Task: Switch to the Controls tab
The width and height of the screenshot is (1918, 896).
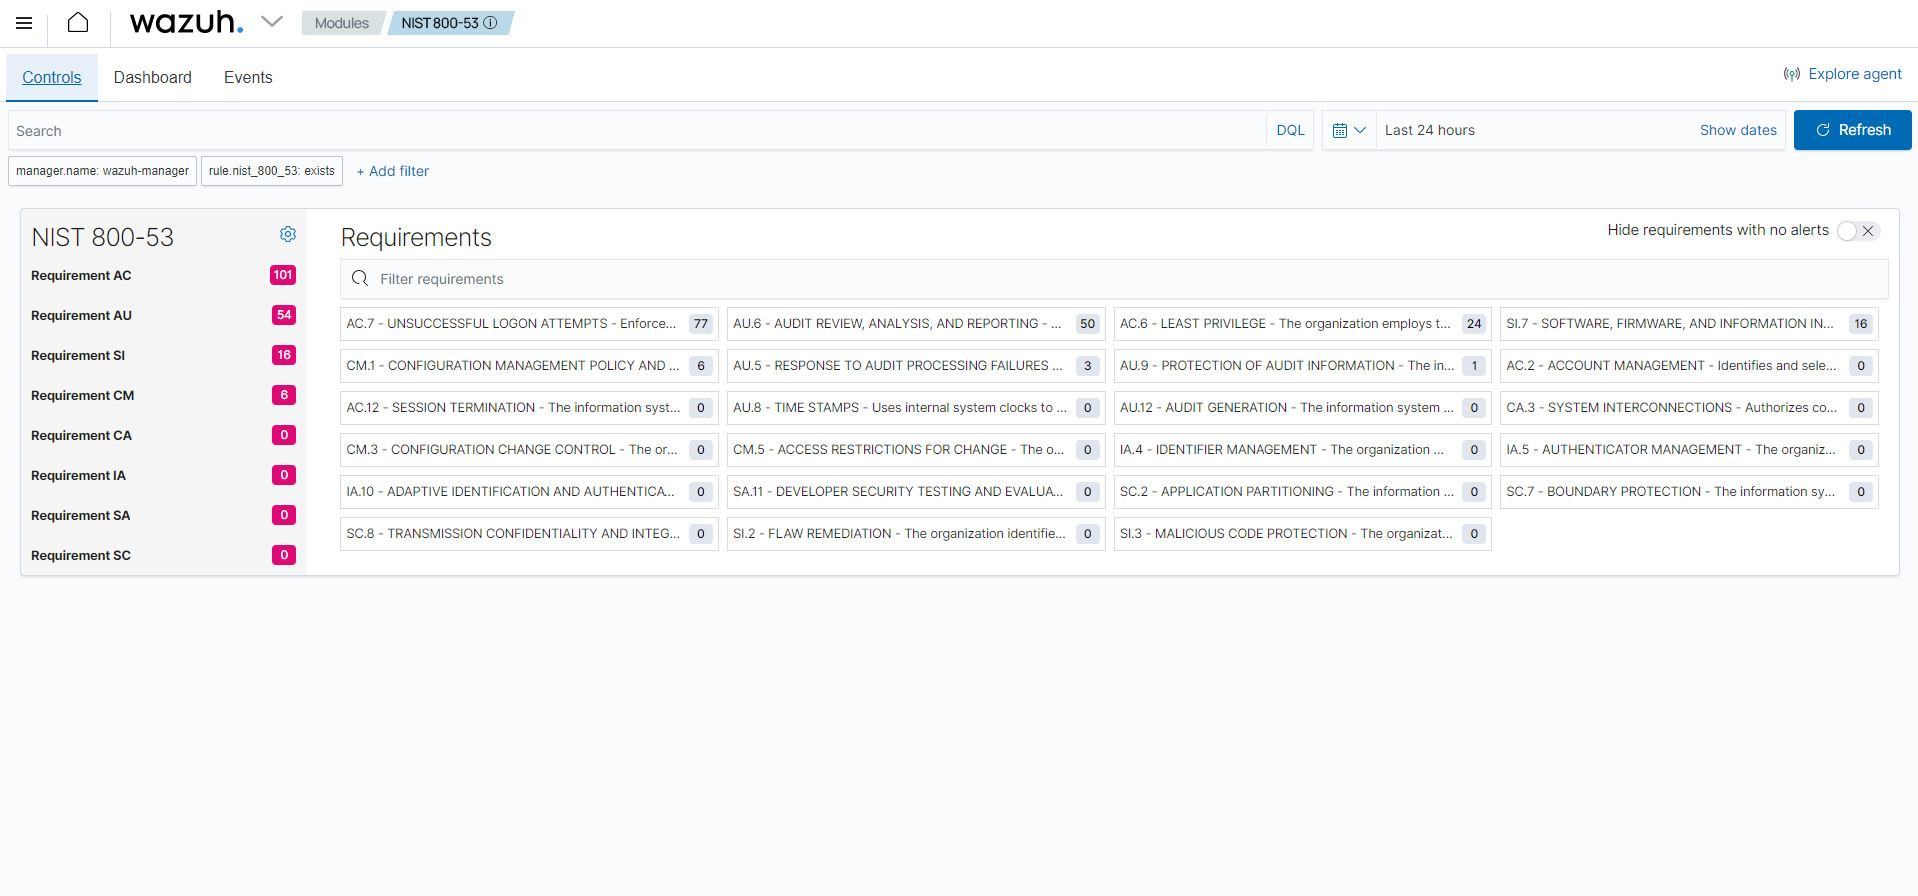Action: pyautogui.click(x=52, y=77)
